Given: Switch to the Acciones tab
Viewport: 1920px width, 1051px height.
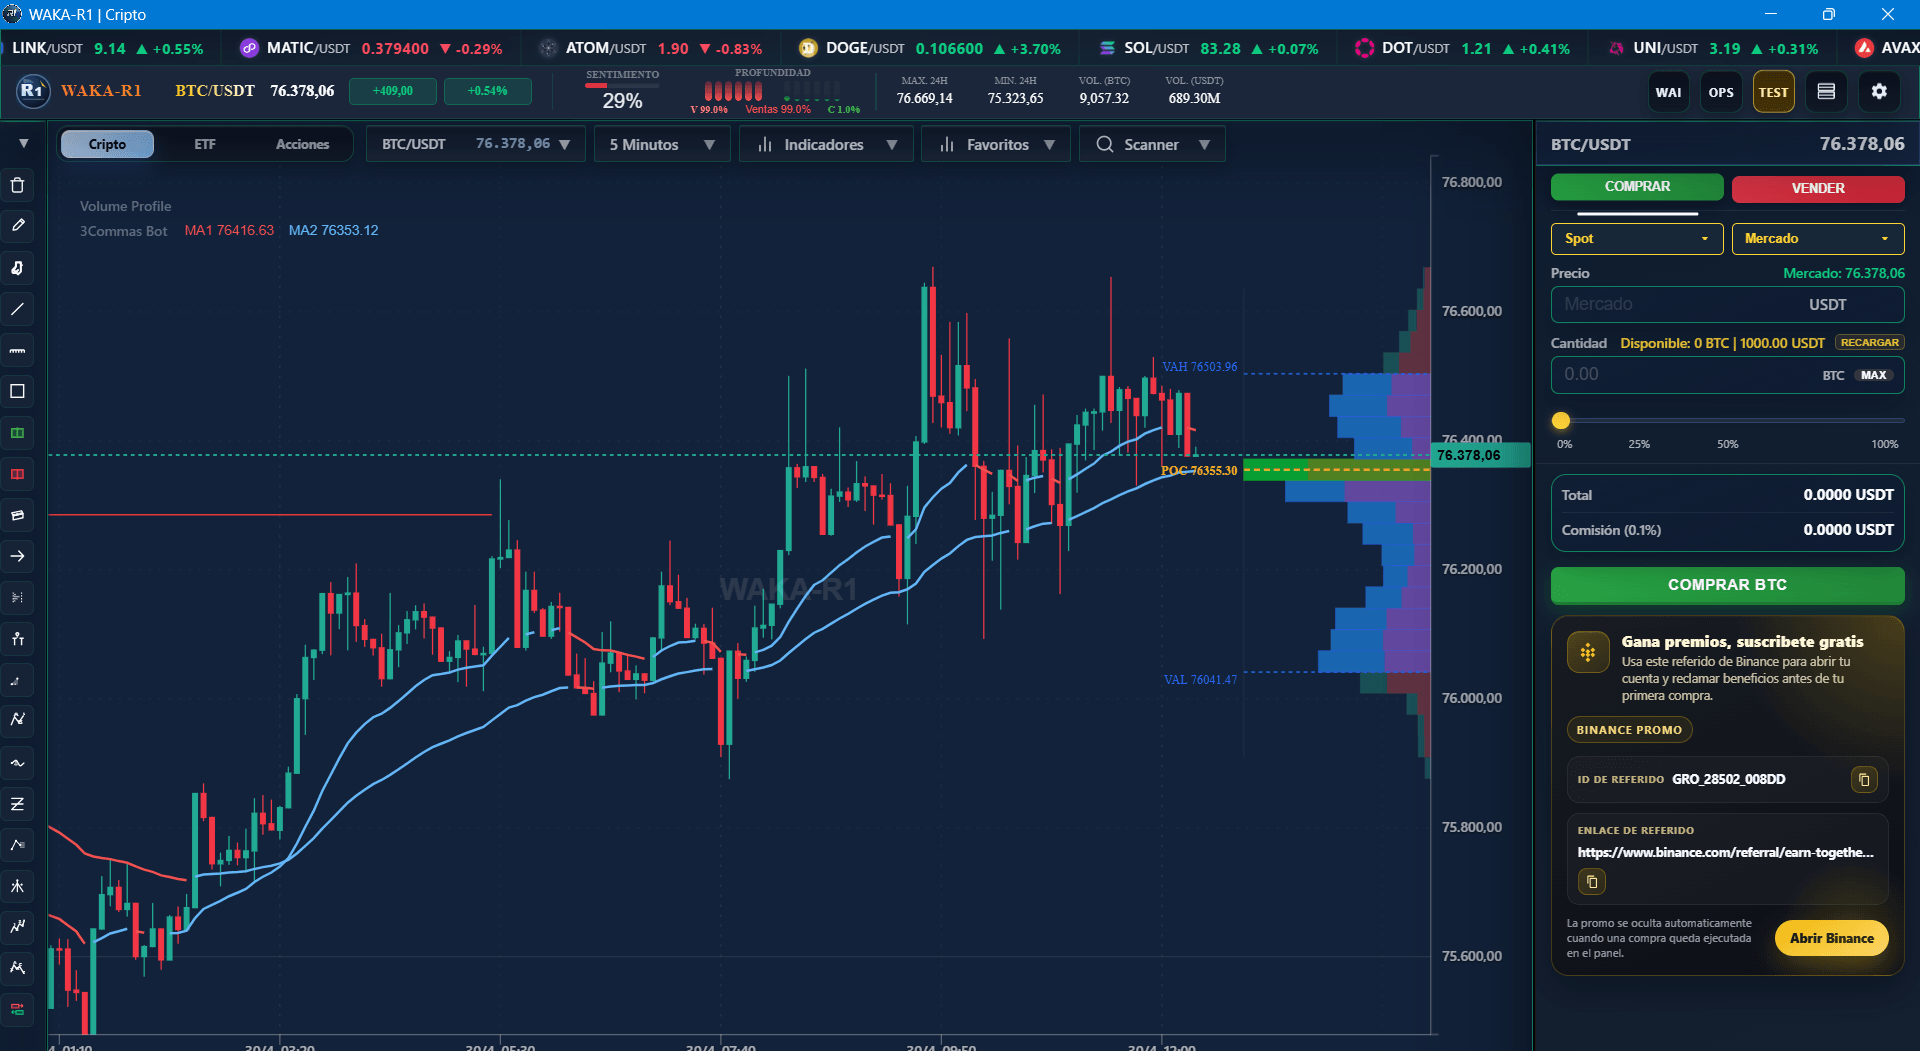Looking at the screenshot, I should coord(302,144).
